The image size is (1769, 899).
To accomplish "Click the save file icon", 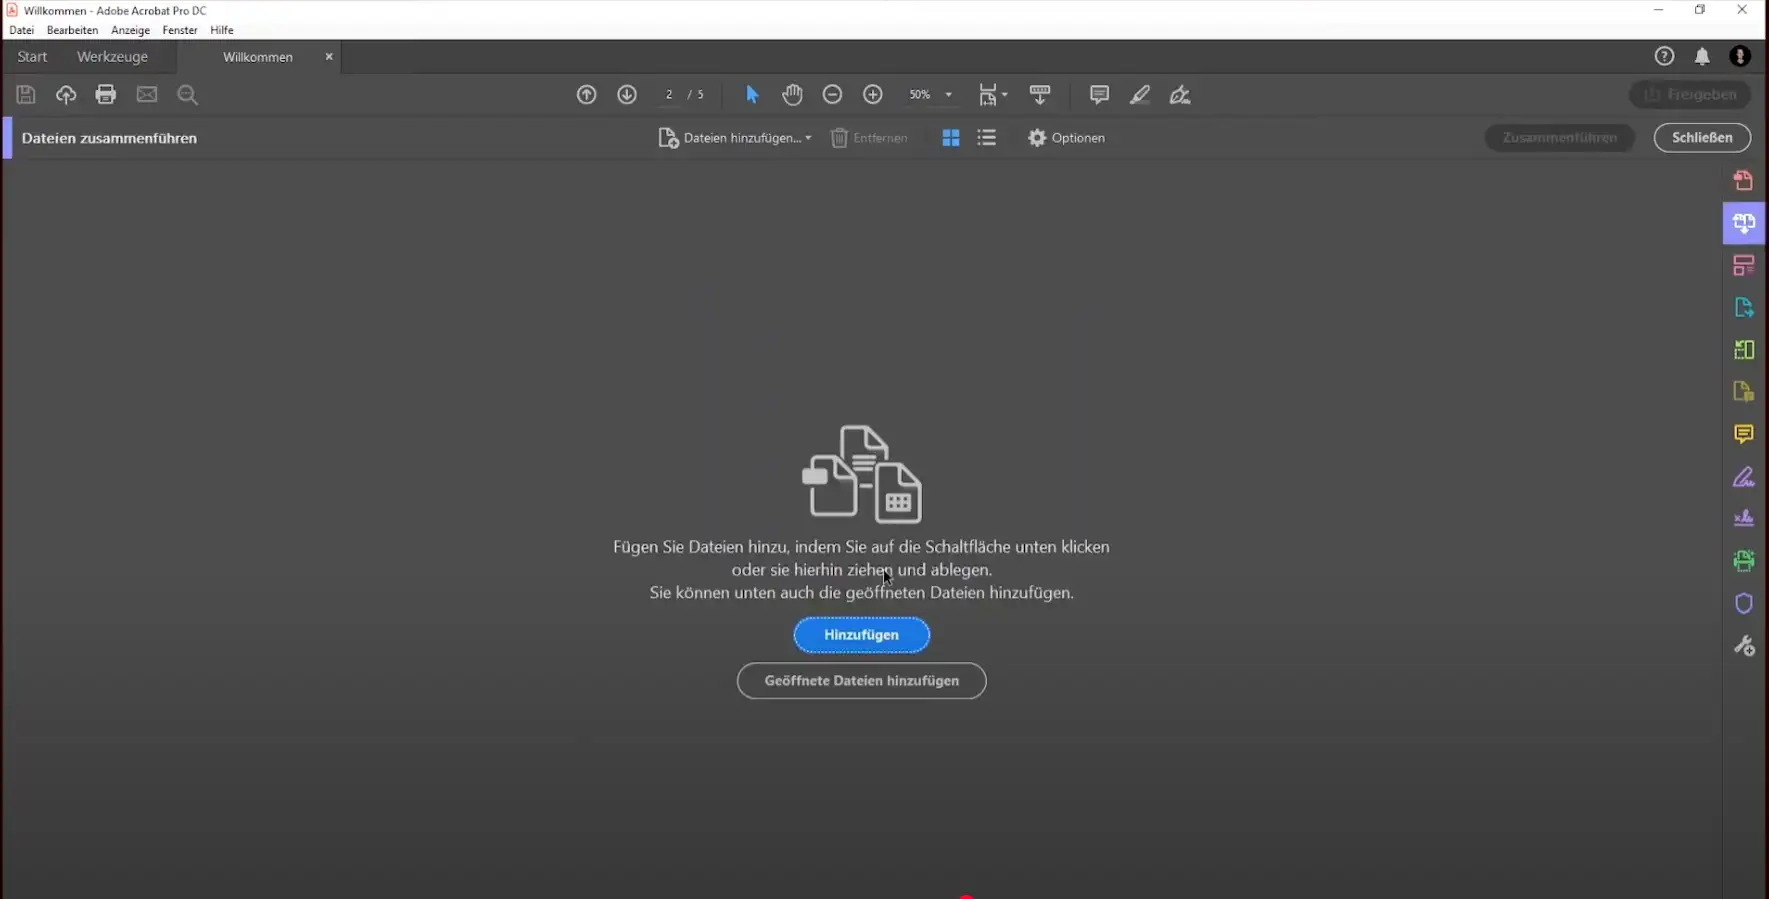I will coord(26,95).
